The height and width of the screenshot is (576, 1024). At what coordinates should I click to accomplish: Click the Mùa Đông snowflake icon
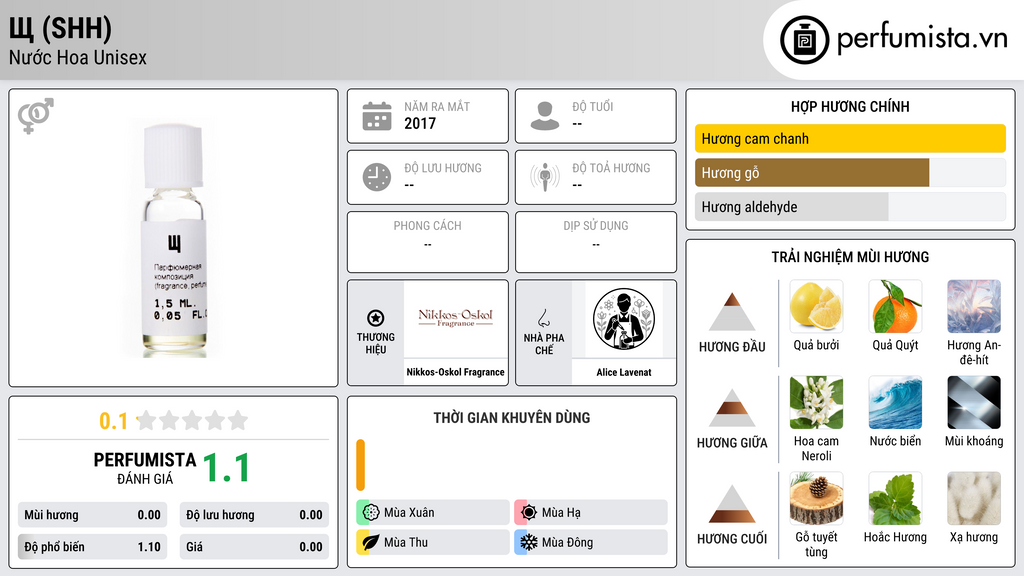point(529,542)
